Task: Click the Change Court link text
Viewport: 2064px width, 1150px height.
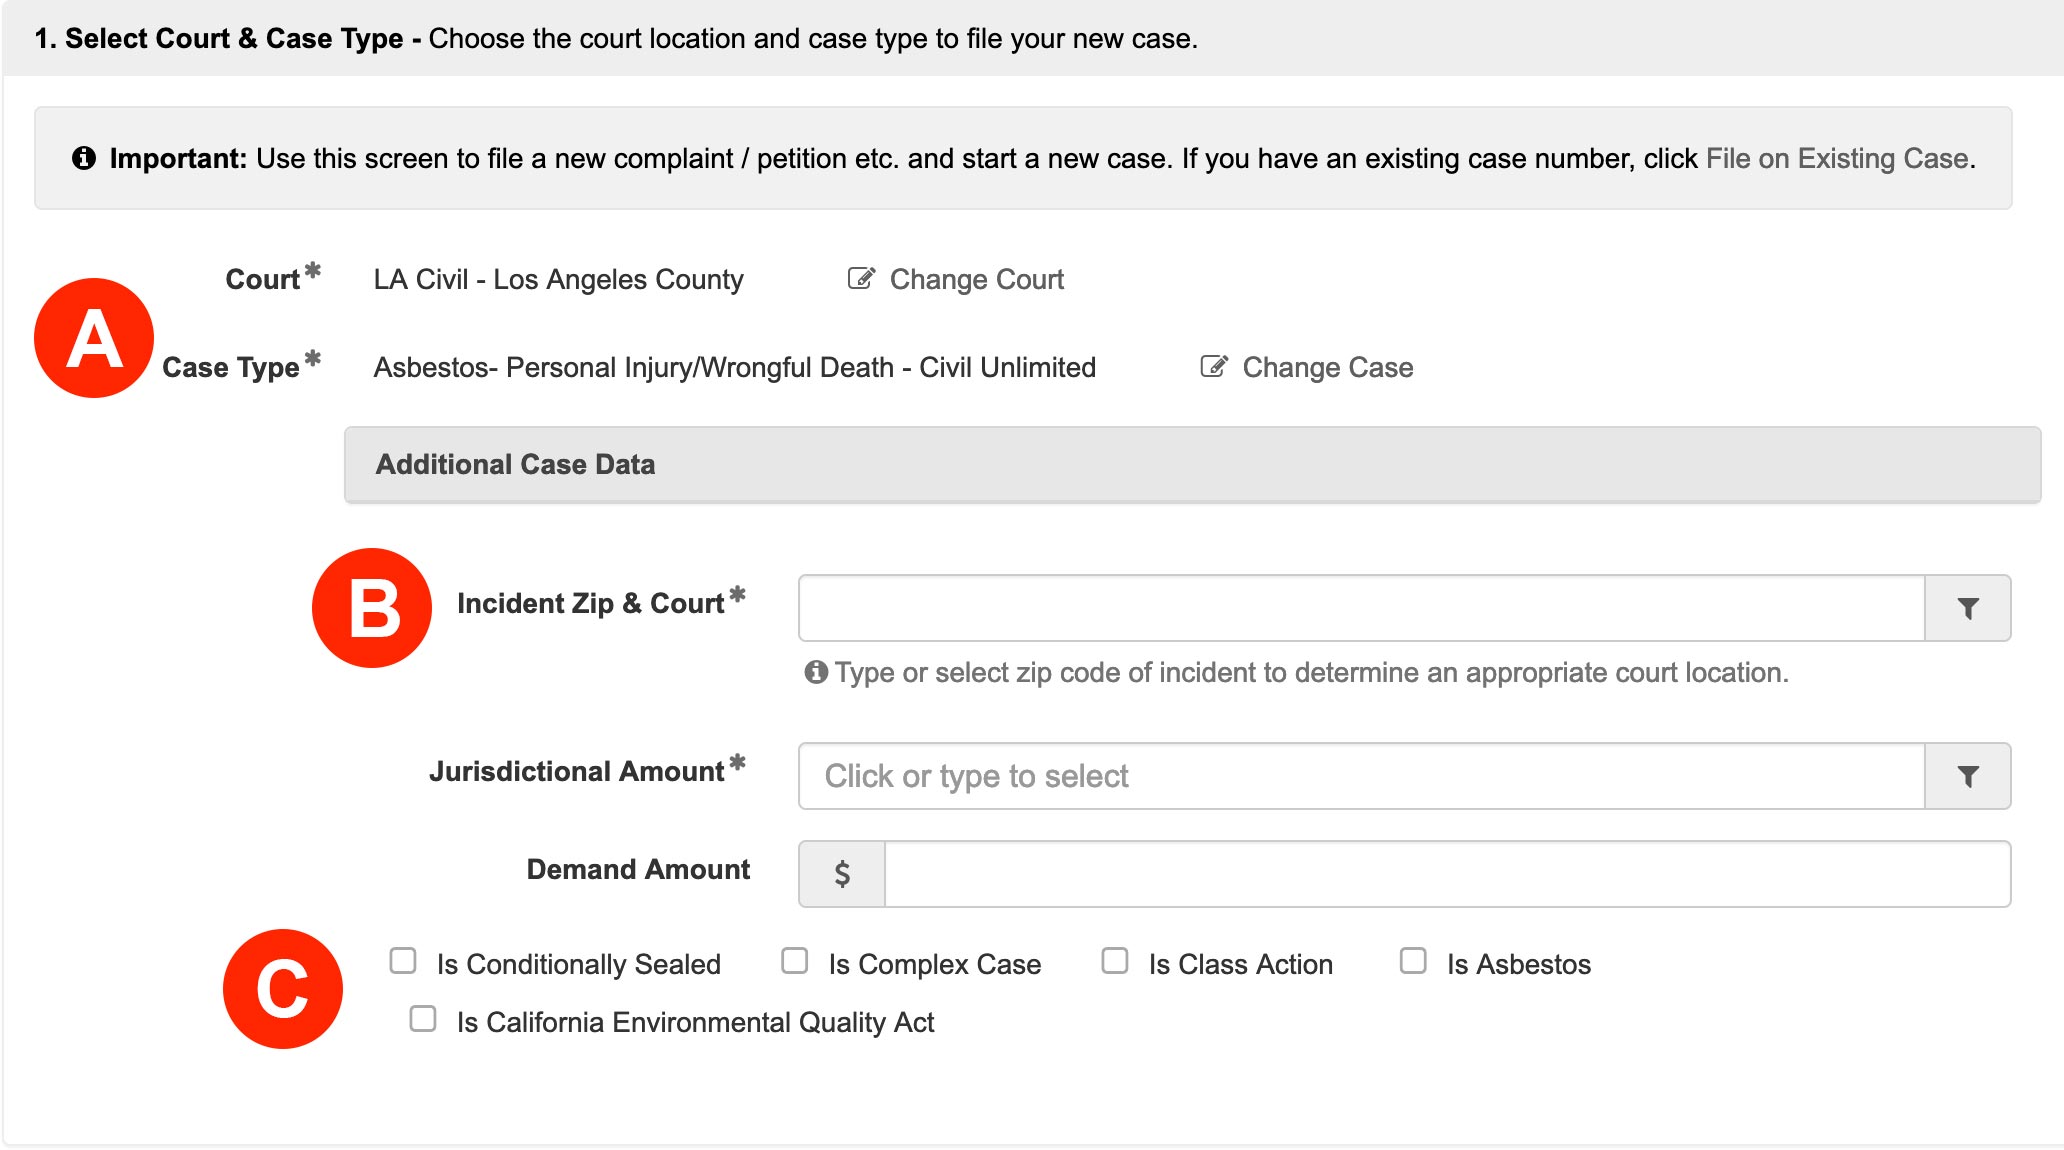Action: (x=977, y=280)
